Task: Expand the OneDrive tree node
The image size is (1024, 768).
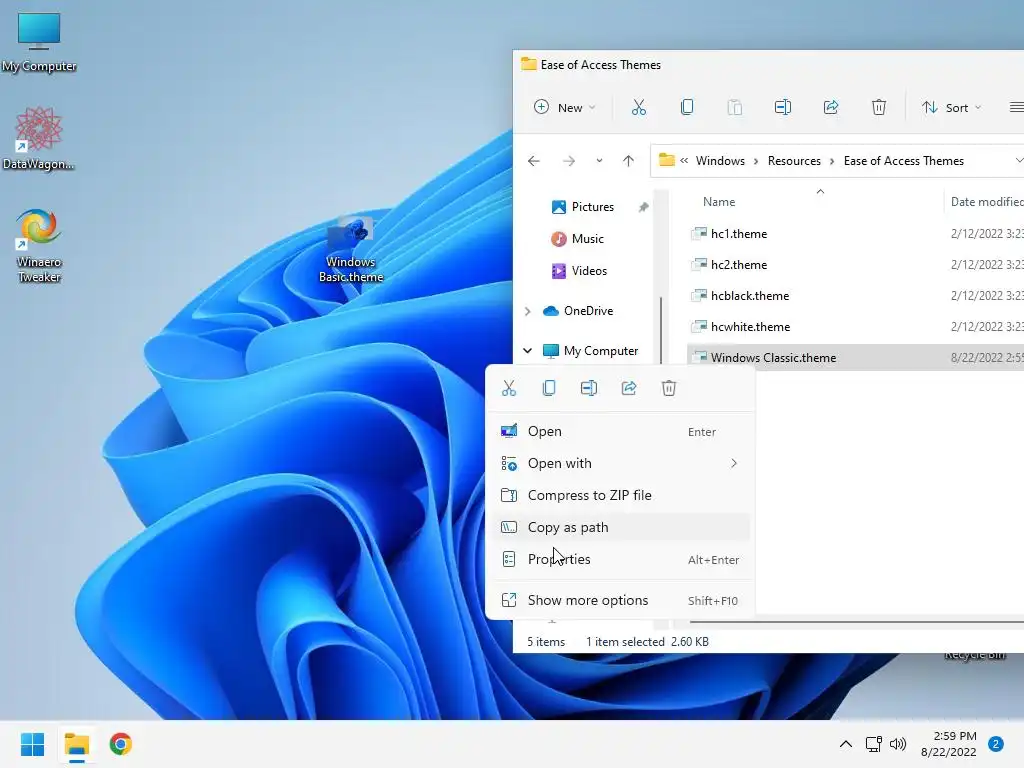Action: pos(527,311)
